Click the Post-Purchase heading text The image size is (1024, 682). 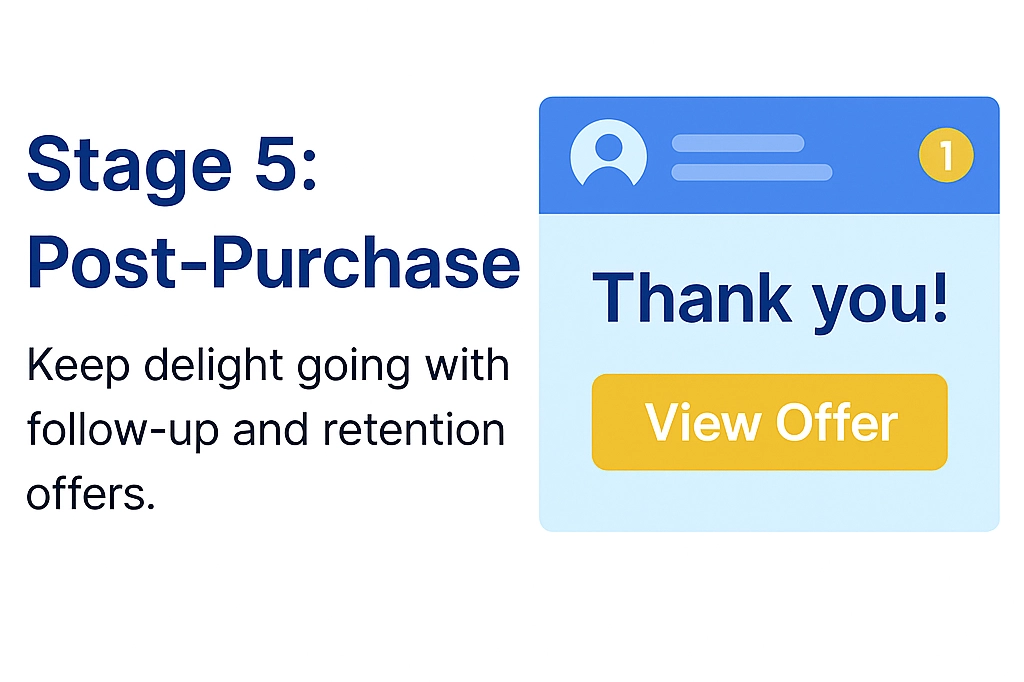pos(273,260)
